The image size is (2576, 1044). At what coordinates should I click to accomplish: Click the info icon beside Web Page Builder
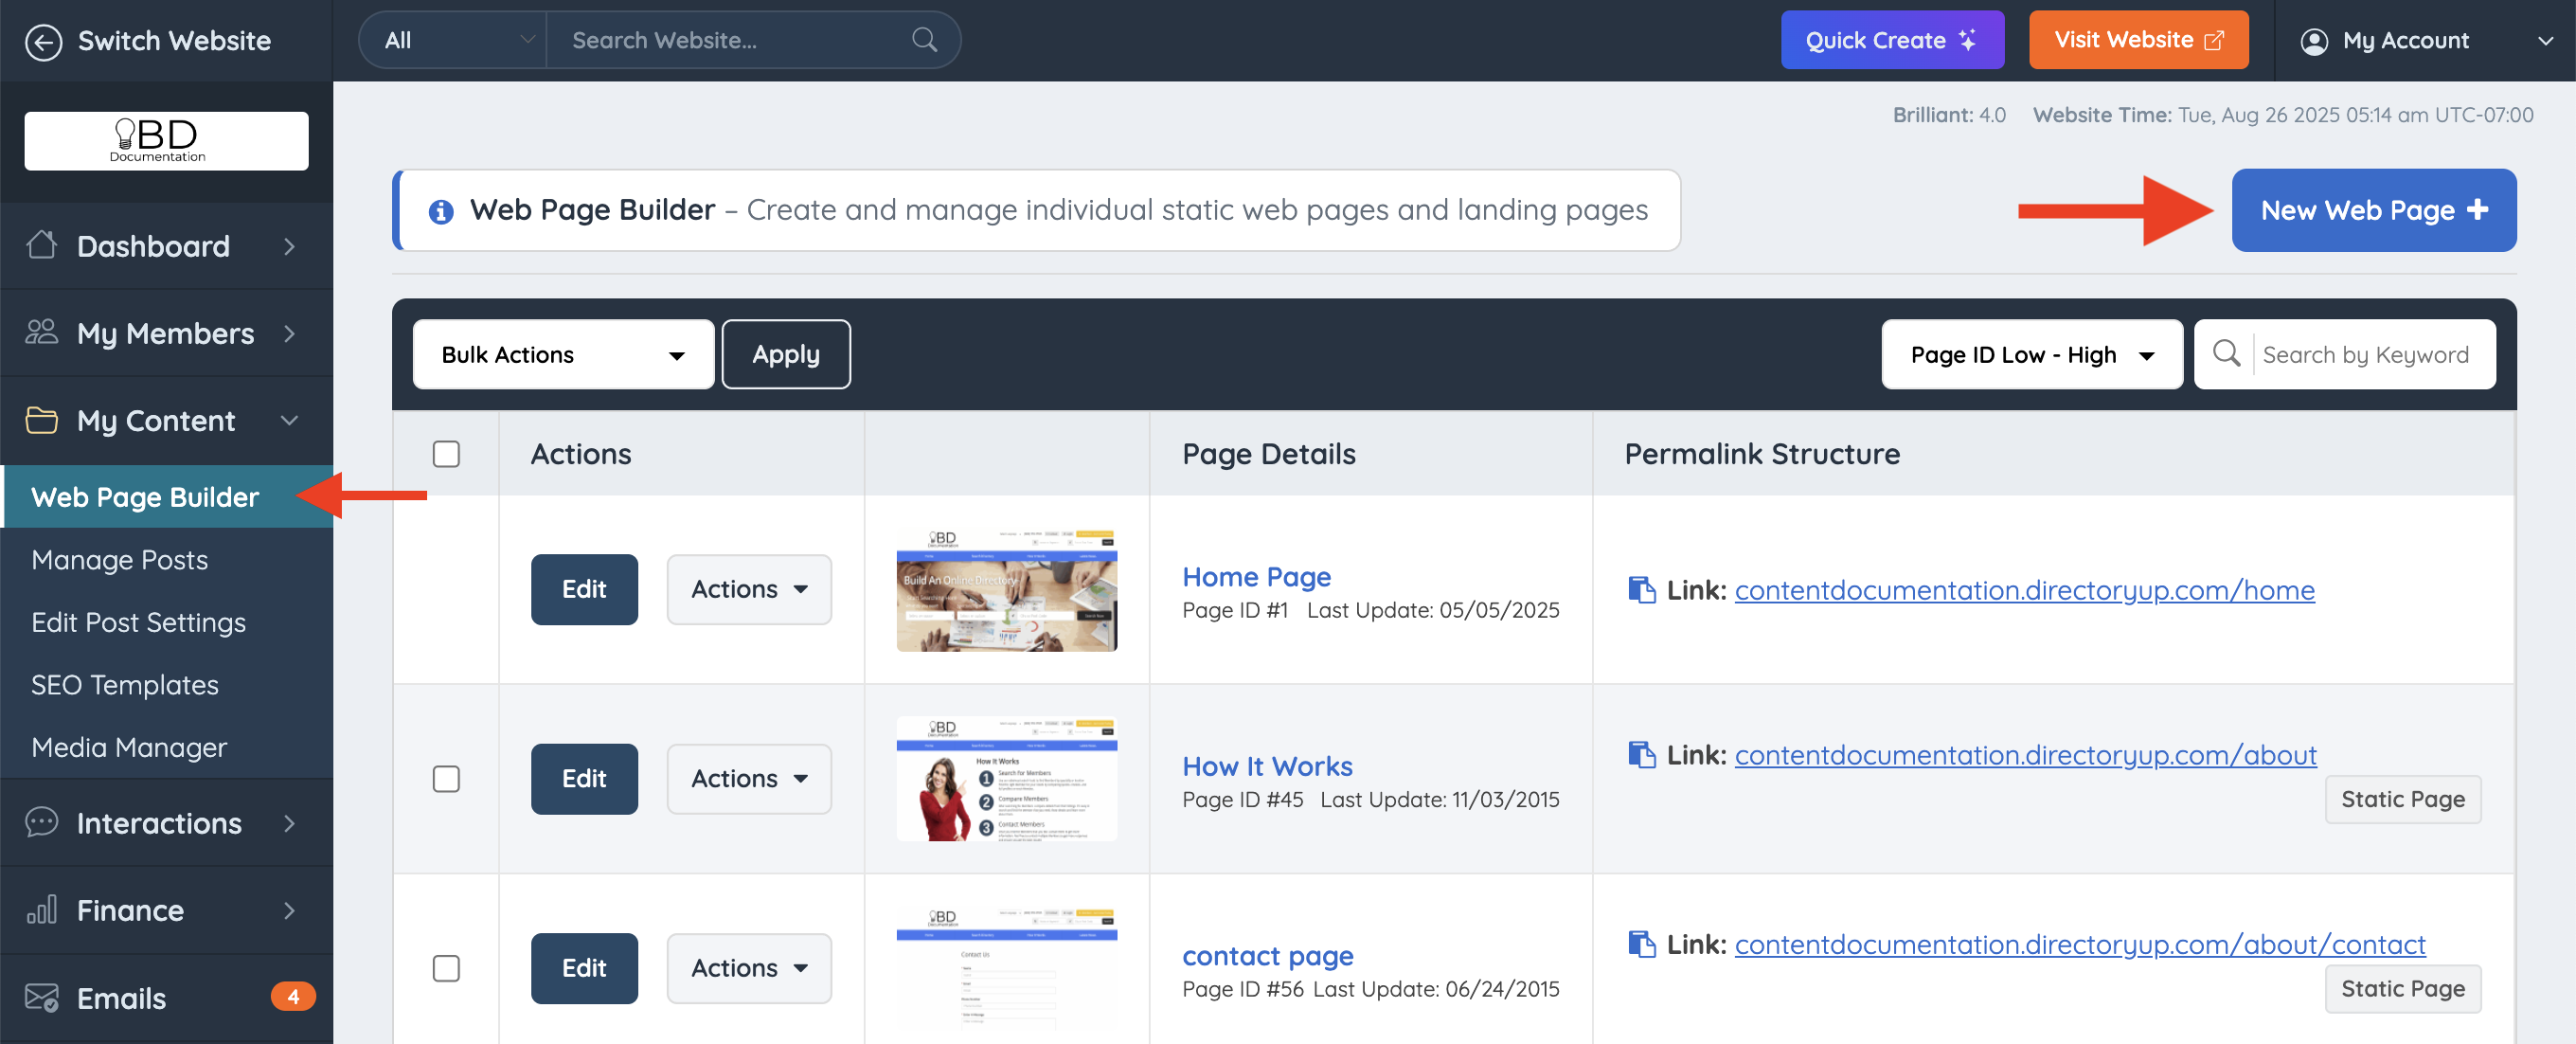[x=441, y=211]
